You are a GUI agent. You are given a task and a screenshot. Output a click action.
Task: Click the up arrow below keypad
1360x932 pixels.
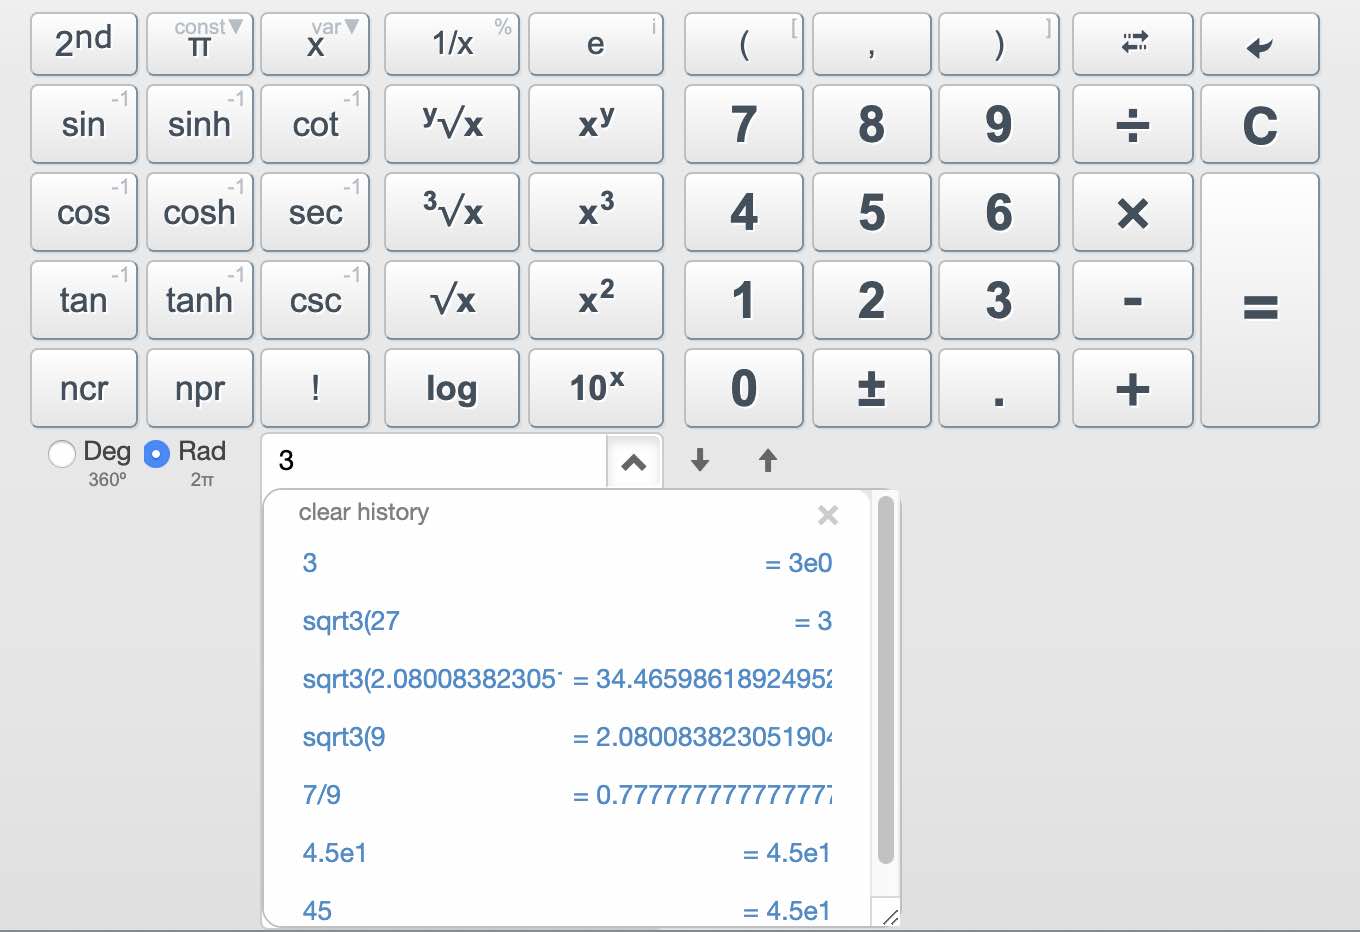point(767,460)
